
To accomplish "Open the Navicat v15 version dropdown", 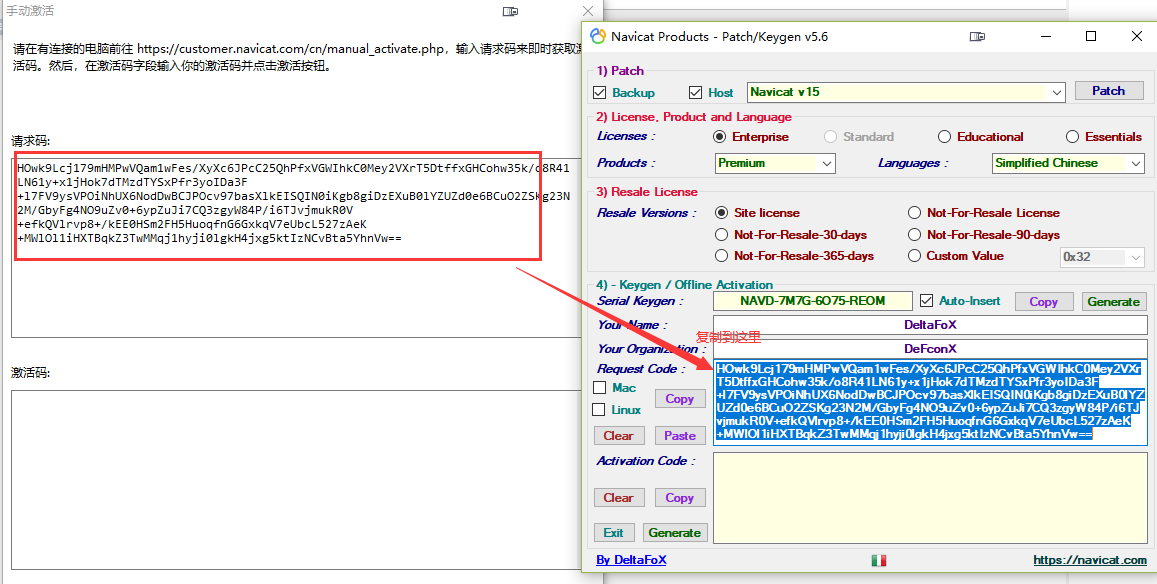I will (1057, 92).
